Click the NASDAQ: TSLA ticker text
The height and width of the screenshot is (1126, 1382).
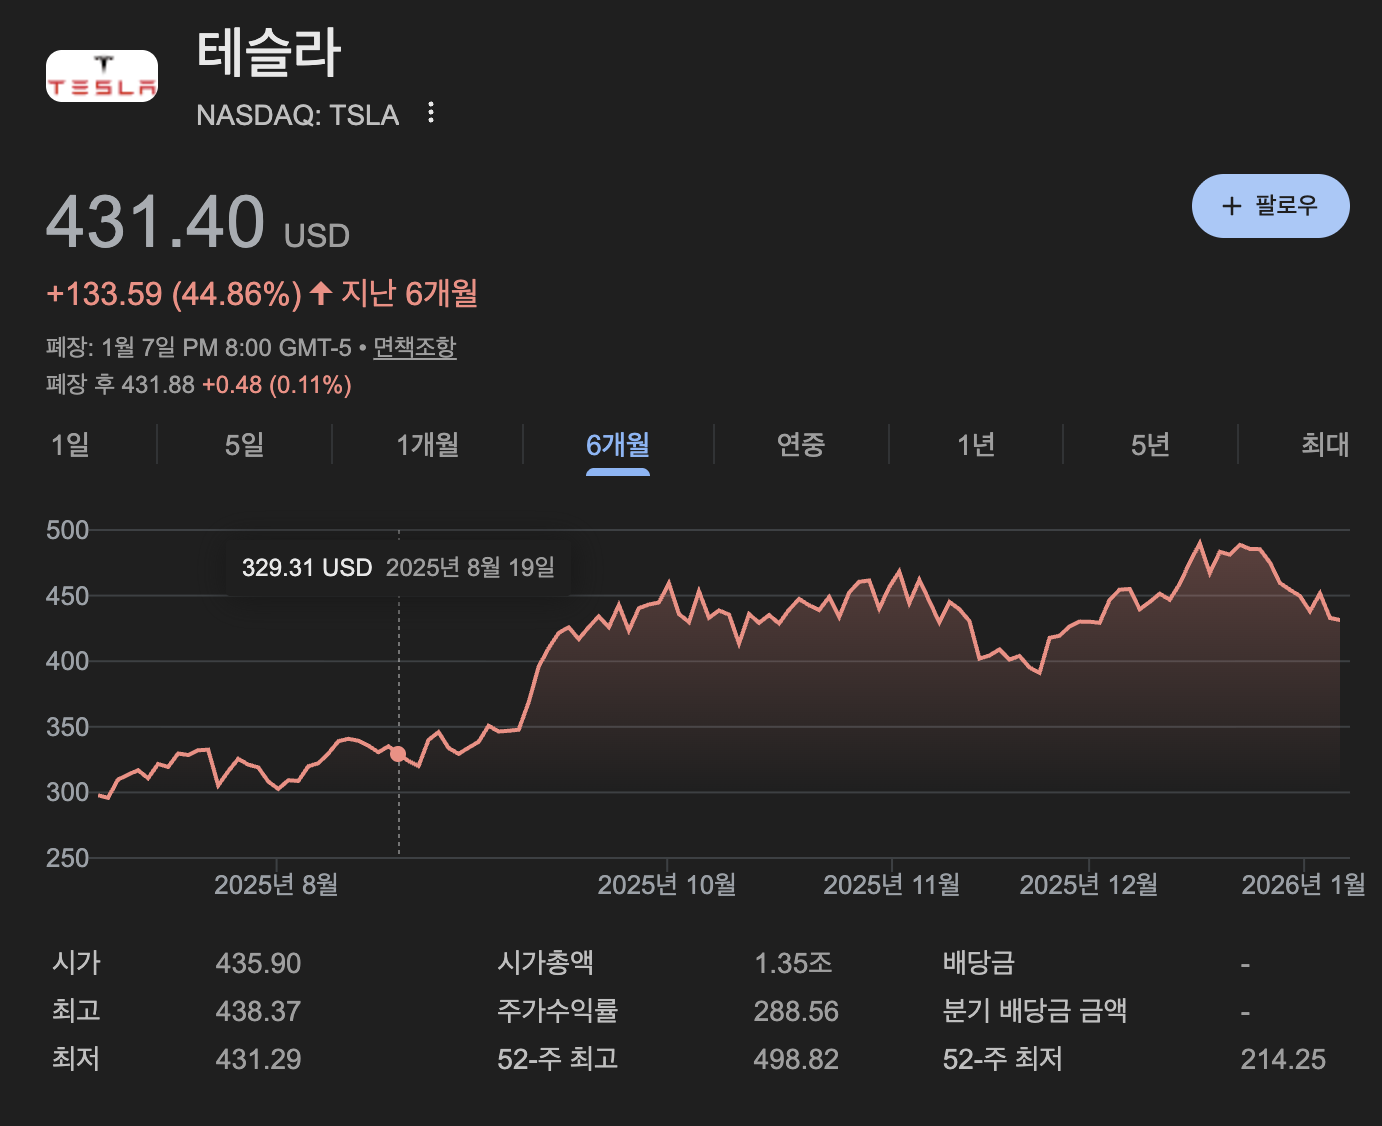(298, 115)
